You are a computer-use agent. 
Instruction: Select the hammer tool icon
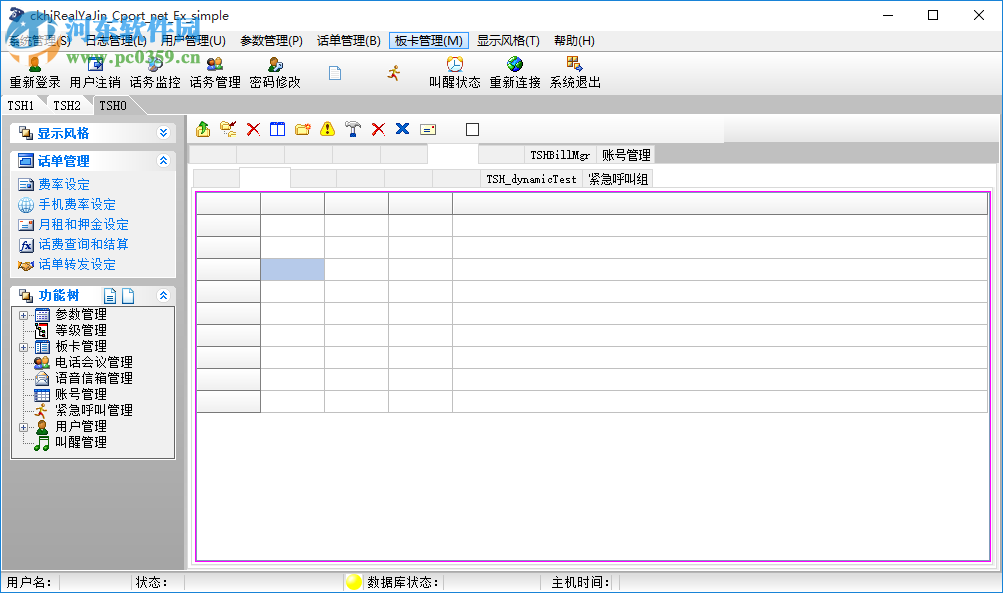coord(352,129)
